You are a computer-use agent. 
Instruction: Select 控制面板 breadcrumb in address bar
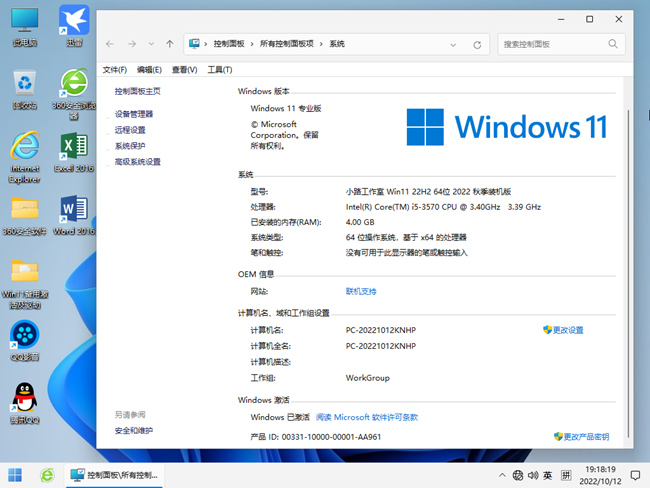[229, 44]
